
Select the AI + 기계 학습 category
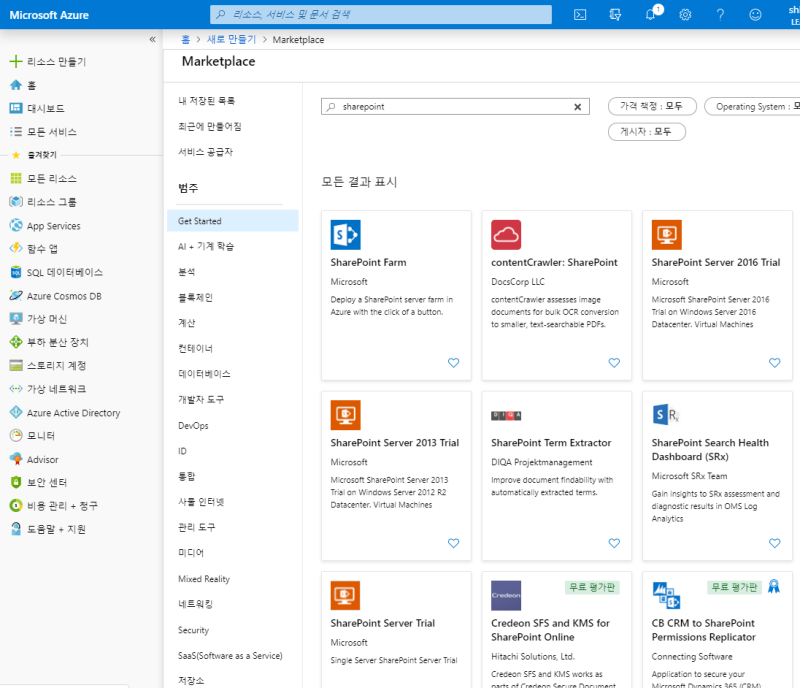[x=206, y=247]
